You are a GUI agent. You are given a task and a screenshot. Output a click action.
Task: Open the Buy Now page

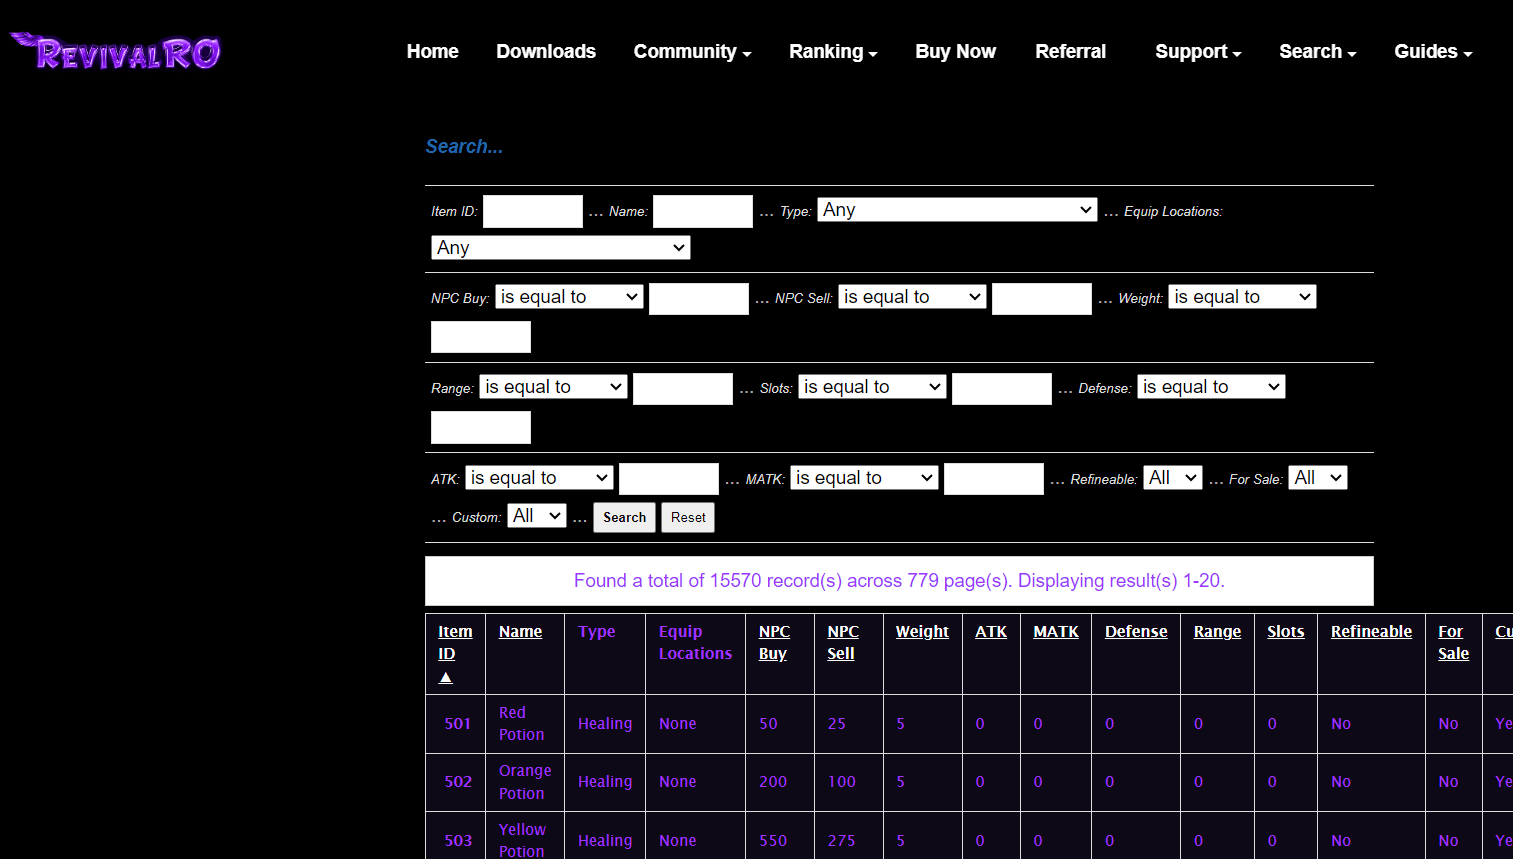(955, 52)
